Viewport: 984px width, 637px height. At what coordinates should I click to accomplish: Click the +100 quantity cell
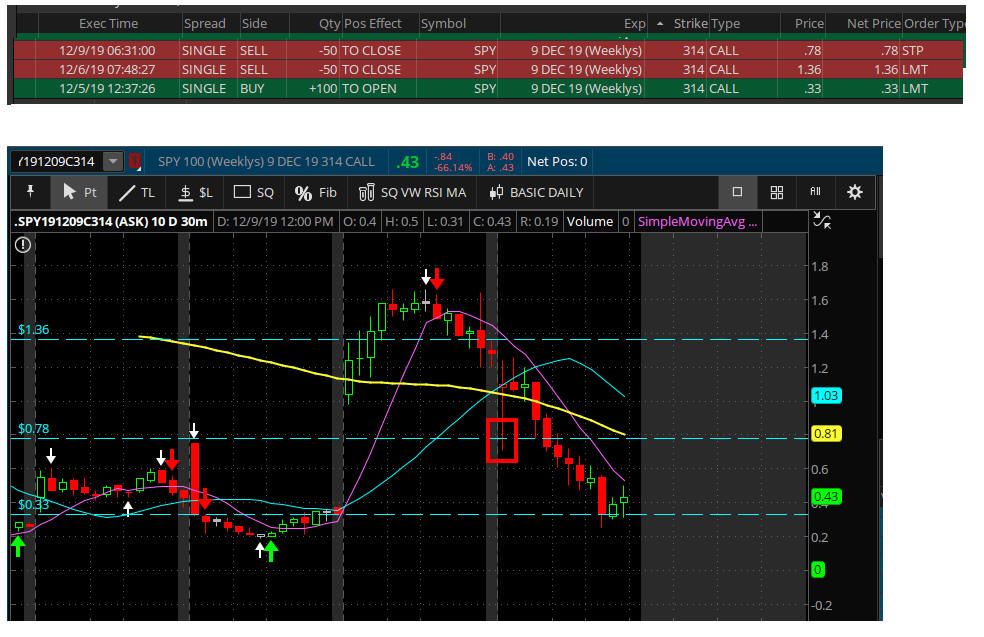[x=323, y=88]
